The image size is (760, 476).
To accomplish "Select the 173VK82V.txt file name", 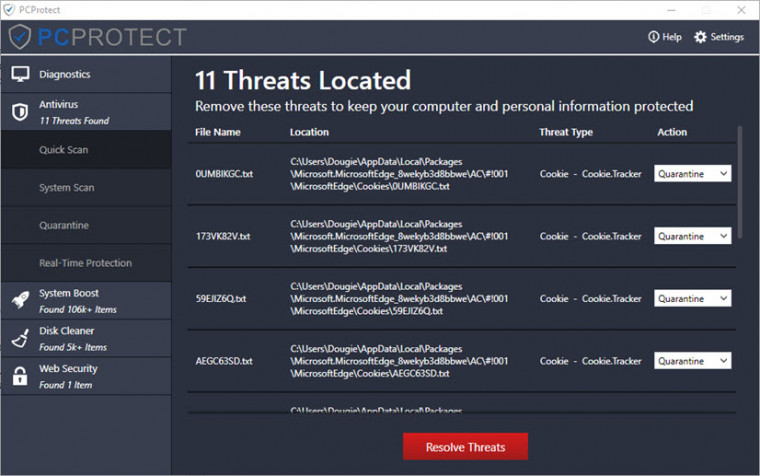I will 223,237.
